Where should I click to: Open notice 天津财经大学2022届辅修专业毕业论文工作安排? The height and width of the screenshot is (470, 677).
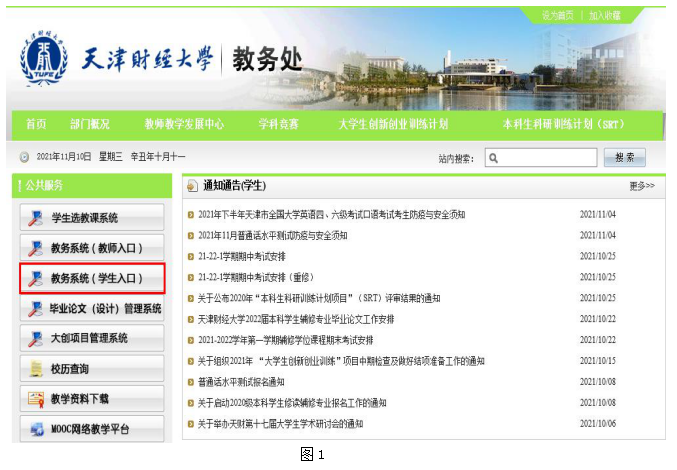click(x=296, y=319)
